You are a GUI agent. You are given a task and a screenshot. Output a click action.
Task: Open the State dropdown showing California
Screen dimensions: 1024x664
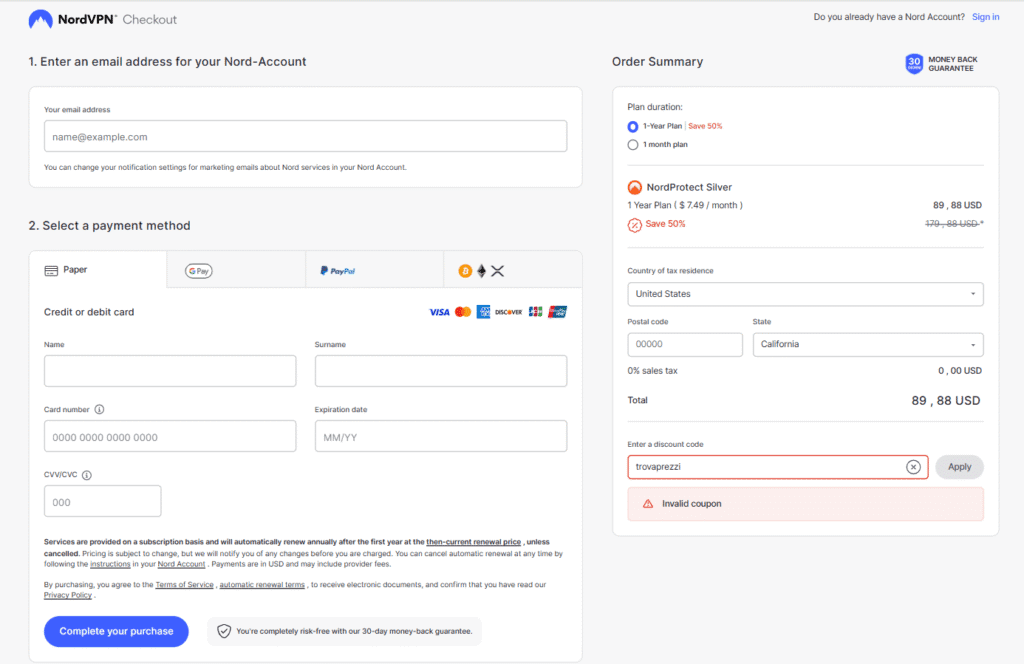[868, 344]
